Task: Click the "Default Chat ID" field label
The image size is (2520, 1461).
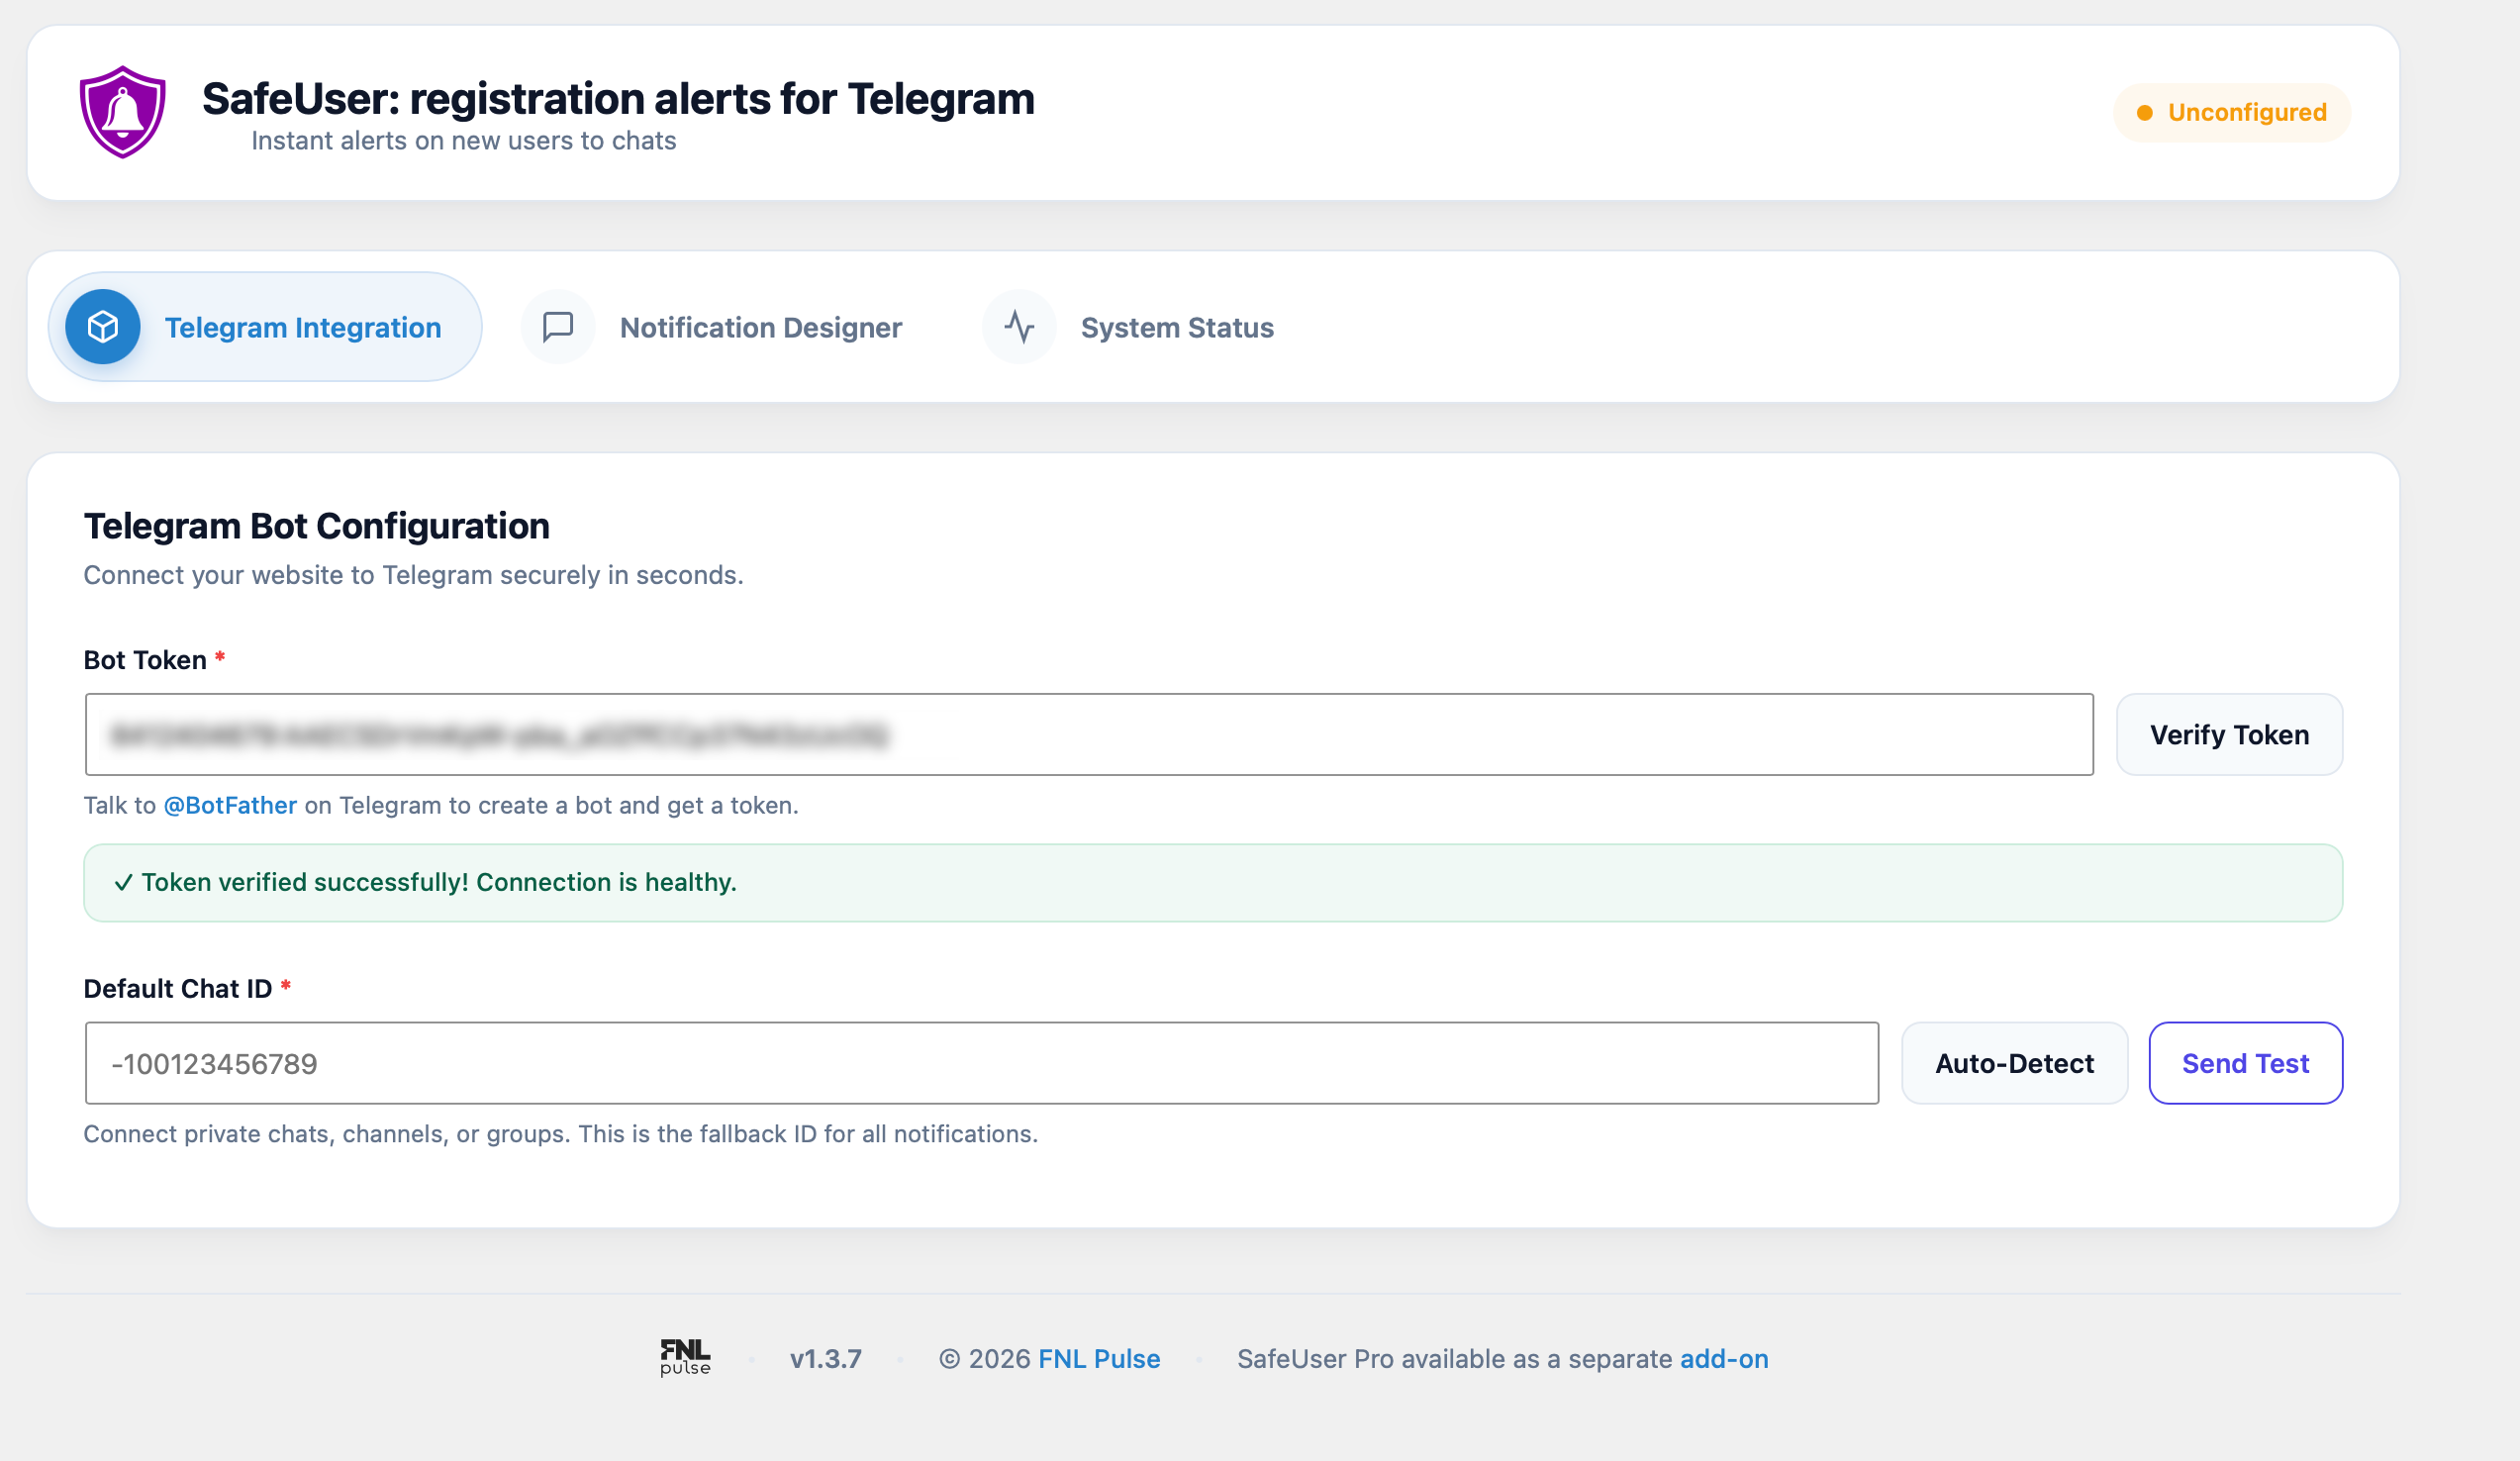Action: [x=178, y=989]
